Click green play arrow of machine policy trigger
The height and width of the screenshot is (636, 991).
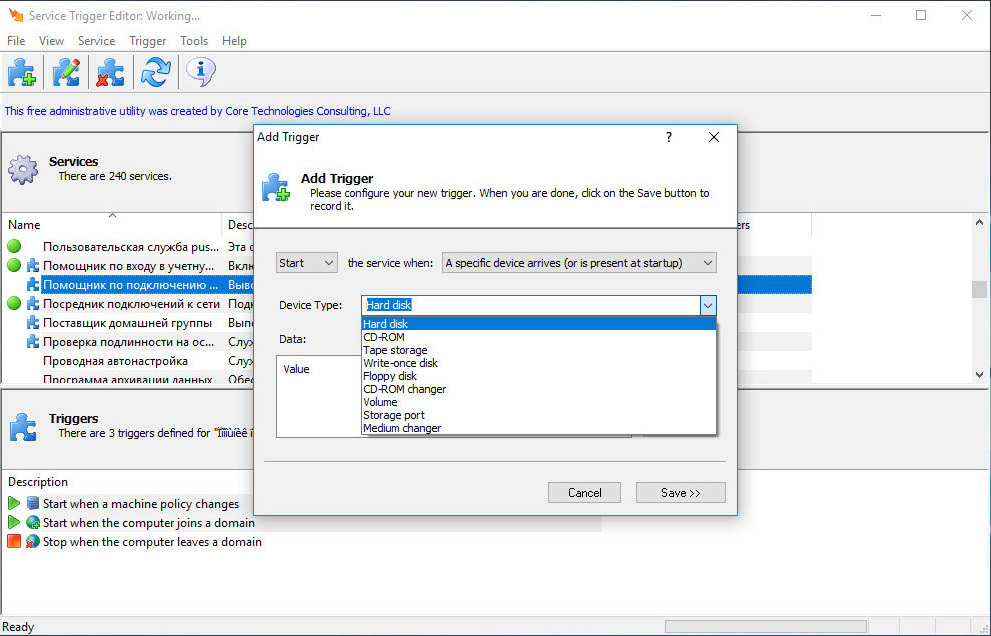(x=14, y=503)
